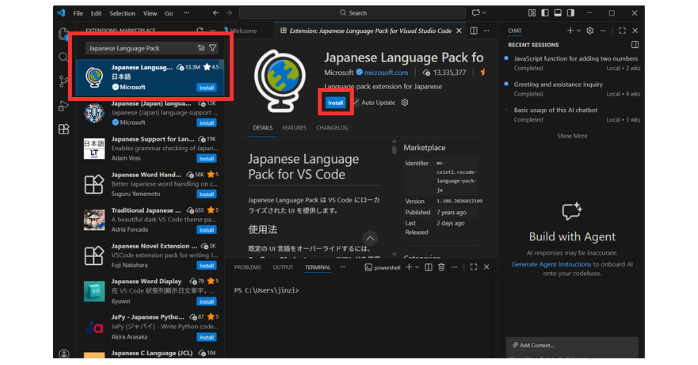Open the Edit menu

coord(96,13)
